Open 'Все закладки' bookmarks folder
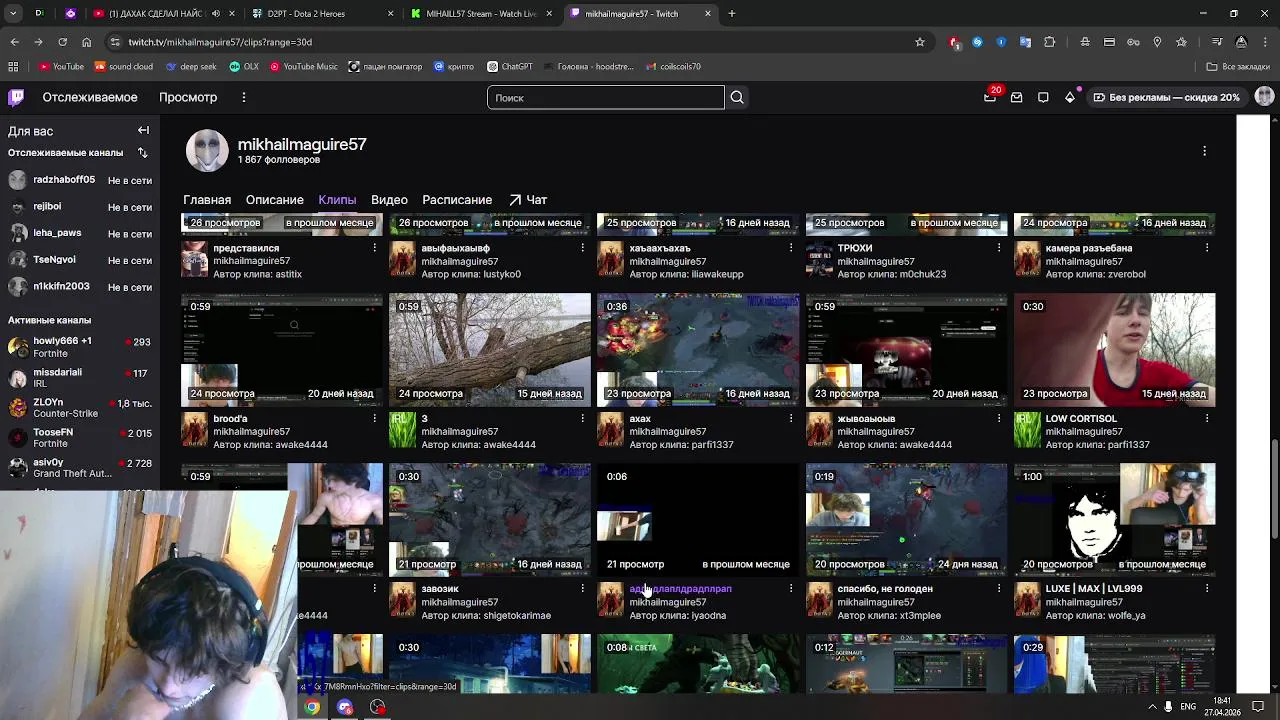Screen dimensions: 1280x720 (1238, 67)
